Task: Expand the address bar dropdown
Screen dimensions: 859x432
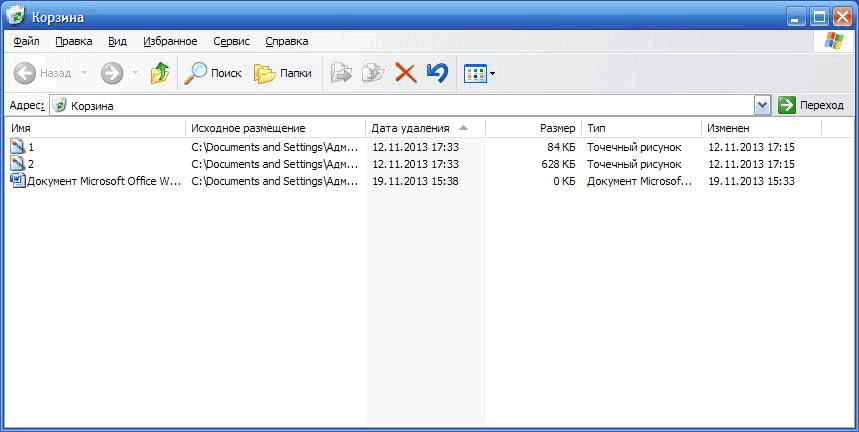Action: pos(762,105)
